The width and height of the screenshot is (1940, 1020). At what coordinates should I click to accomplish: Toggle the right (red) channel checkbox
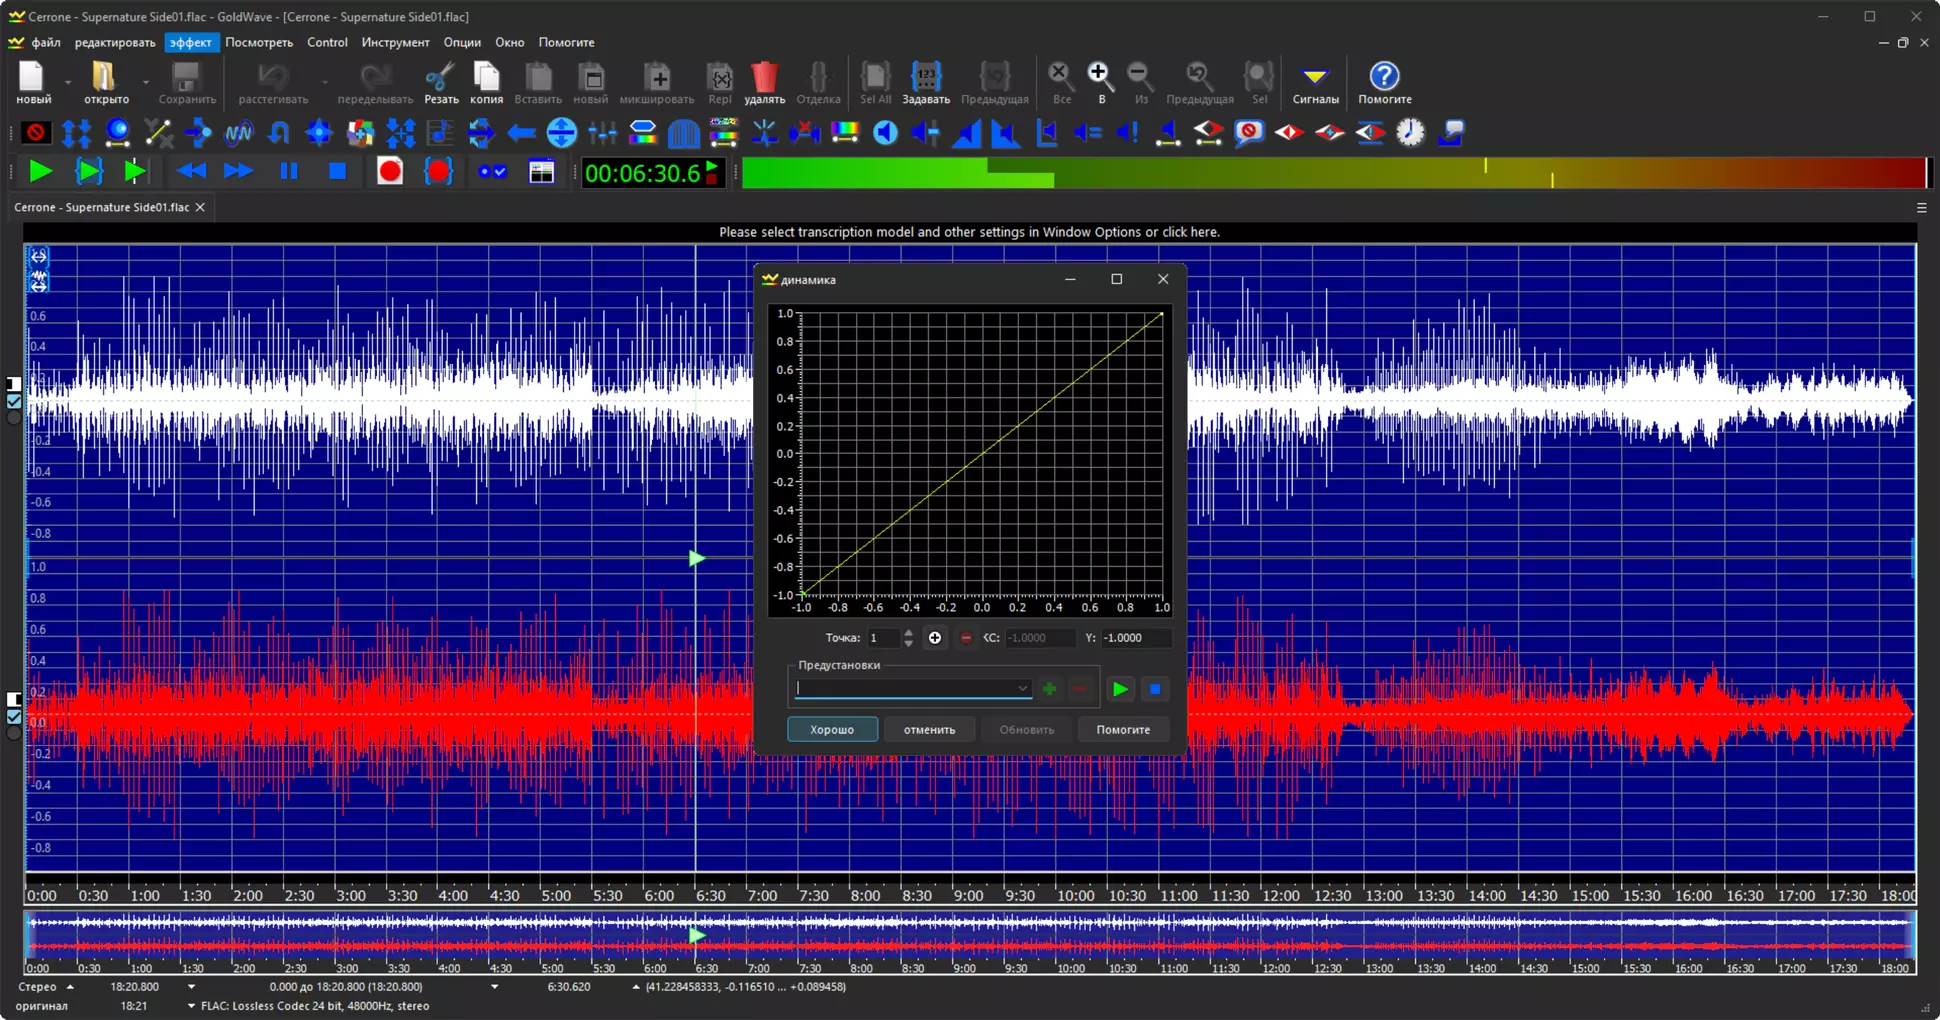(14, 717)
